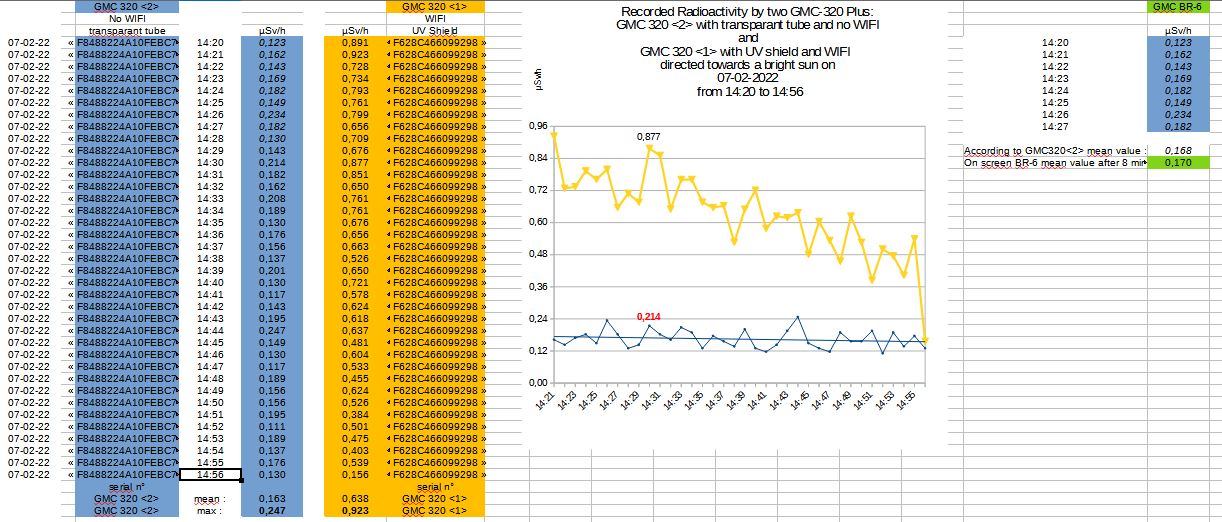Select the "max :" label cell
1222x522 pixels.
(210, 510)
